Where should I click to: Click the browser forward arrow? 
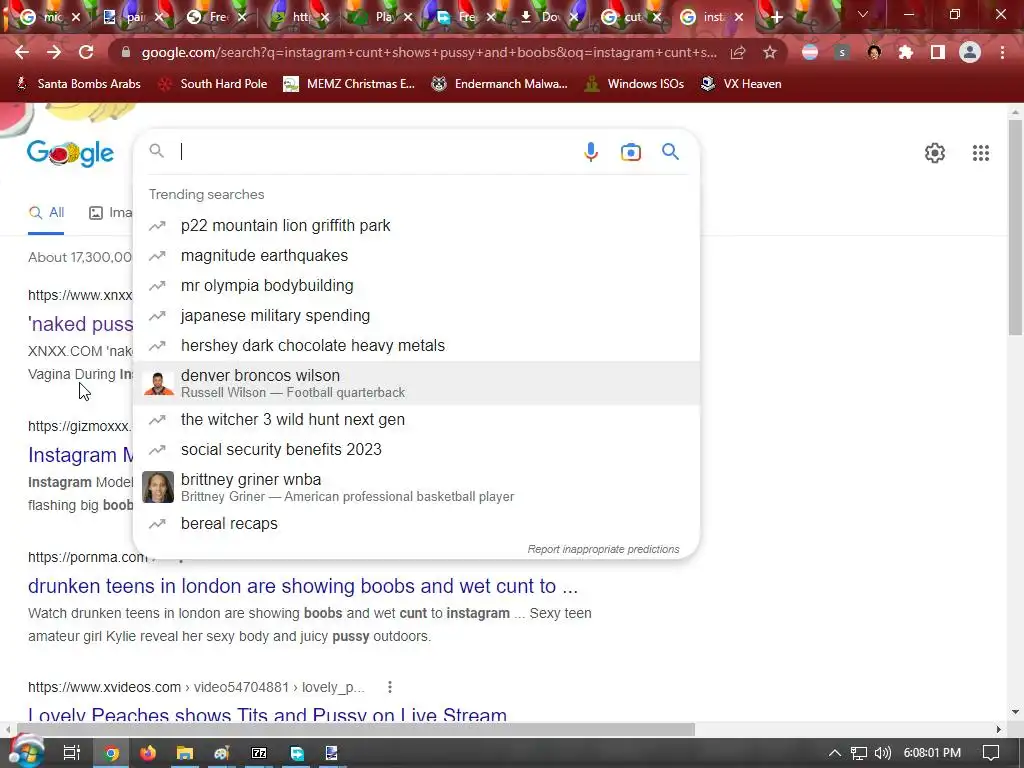54,52
